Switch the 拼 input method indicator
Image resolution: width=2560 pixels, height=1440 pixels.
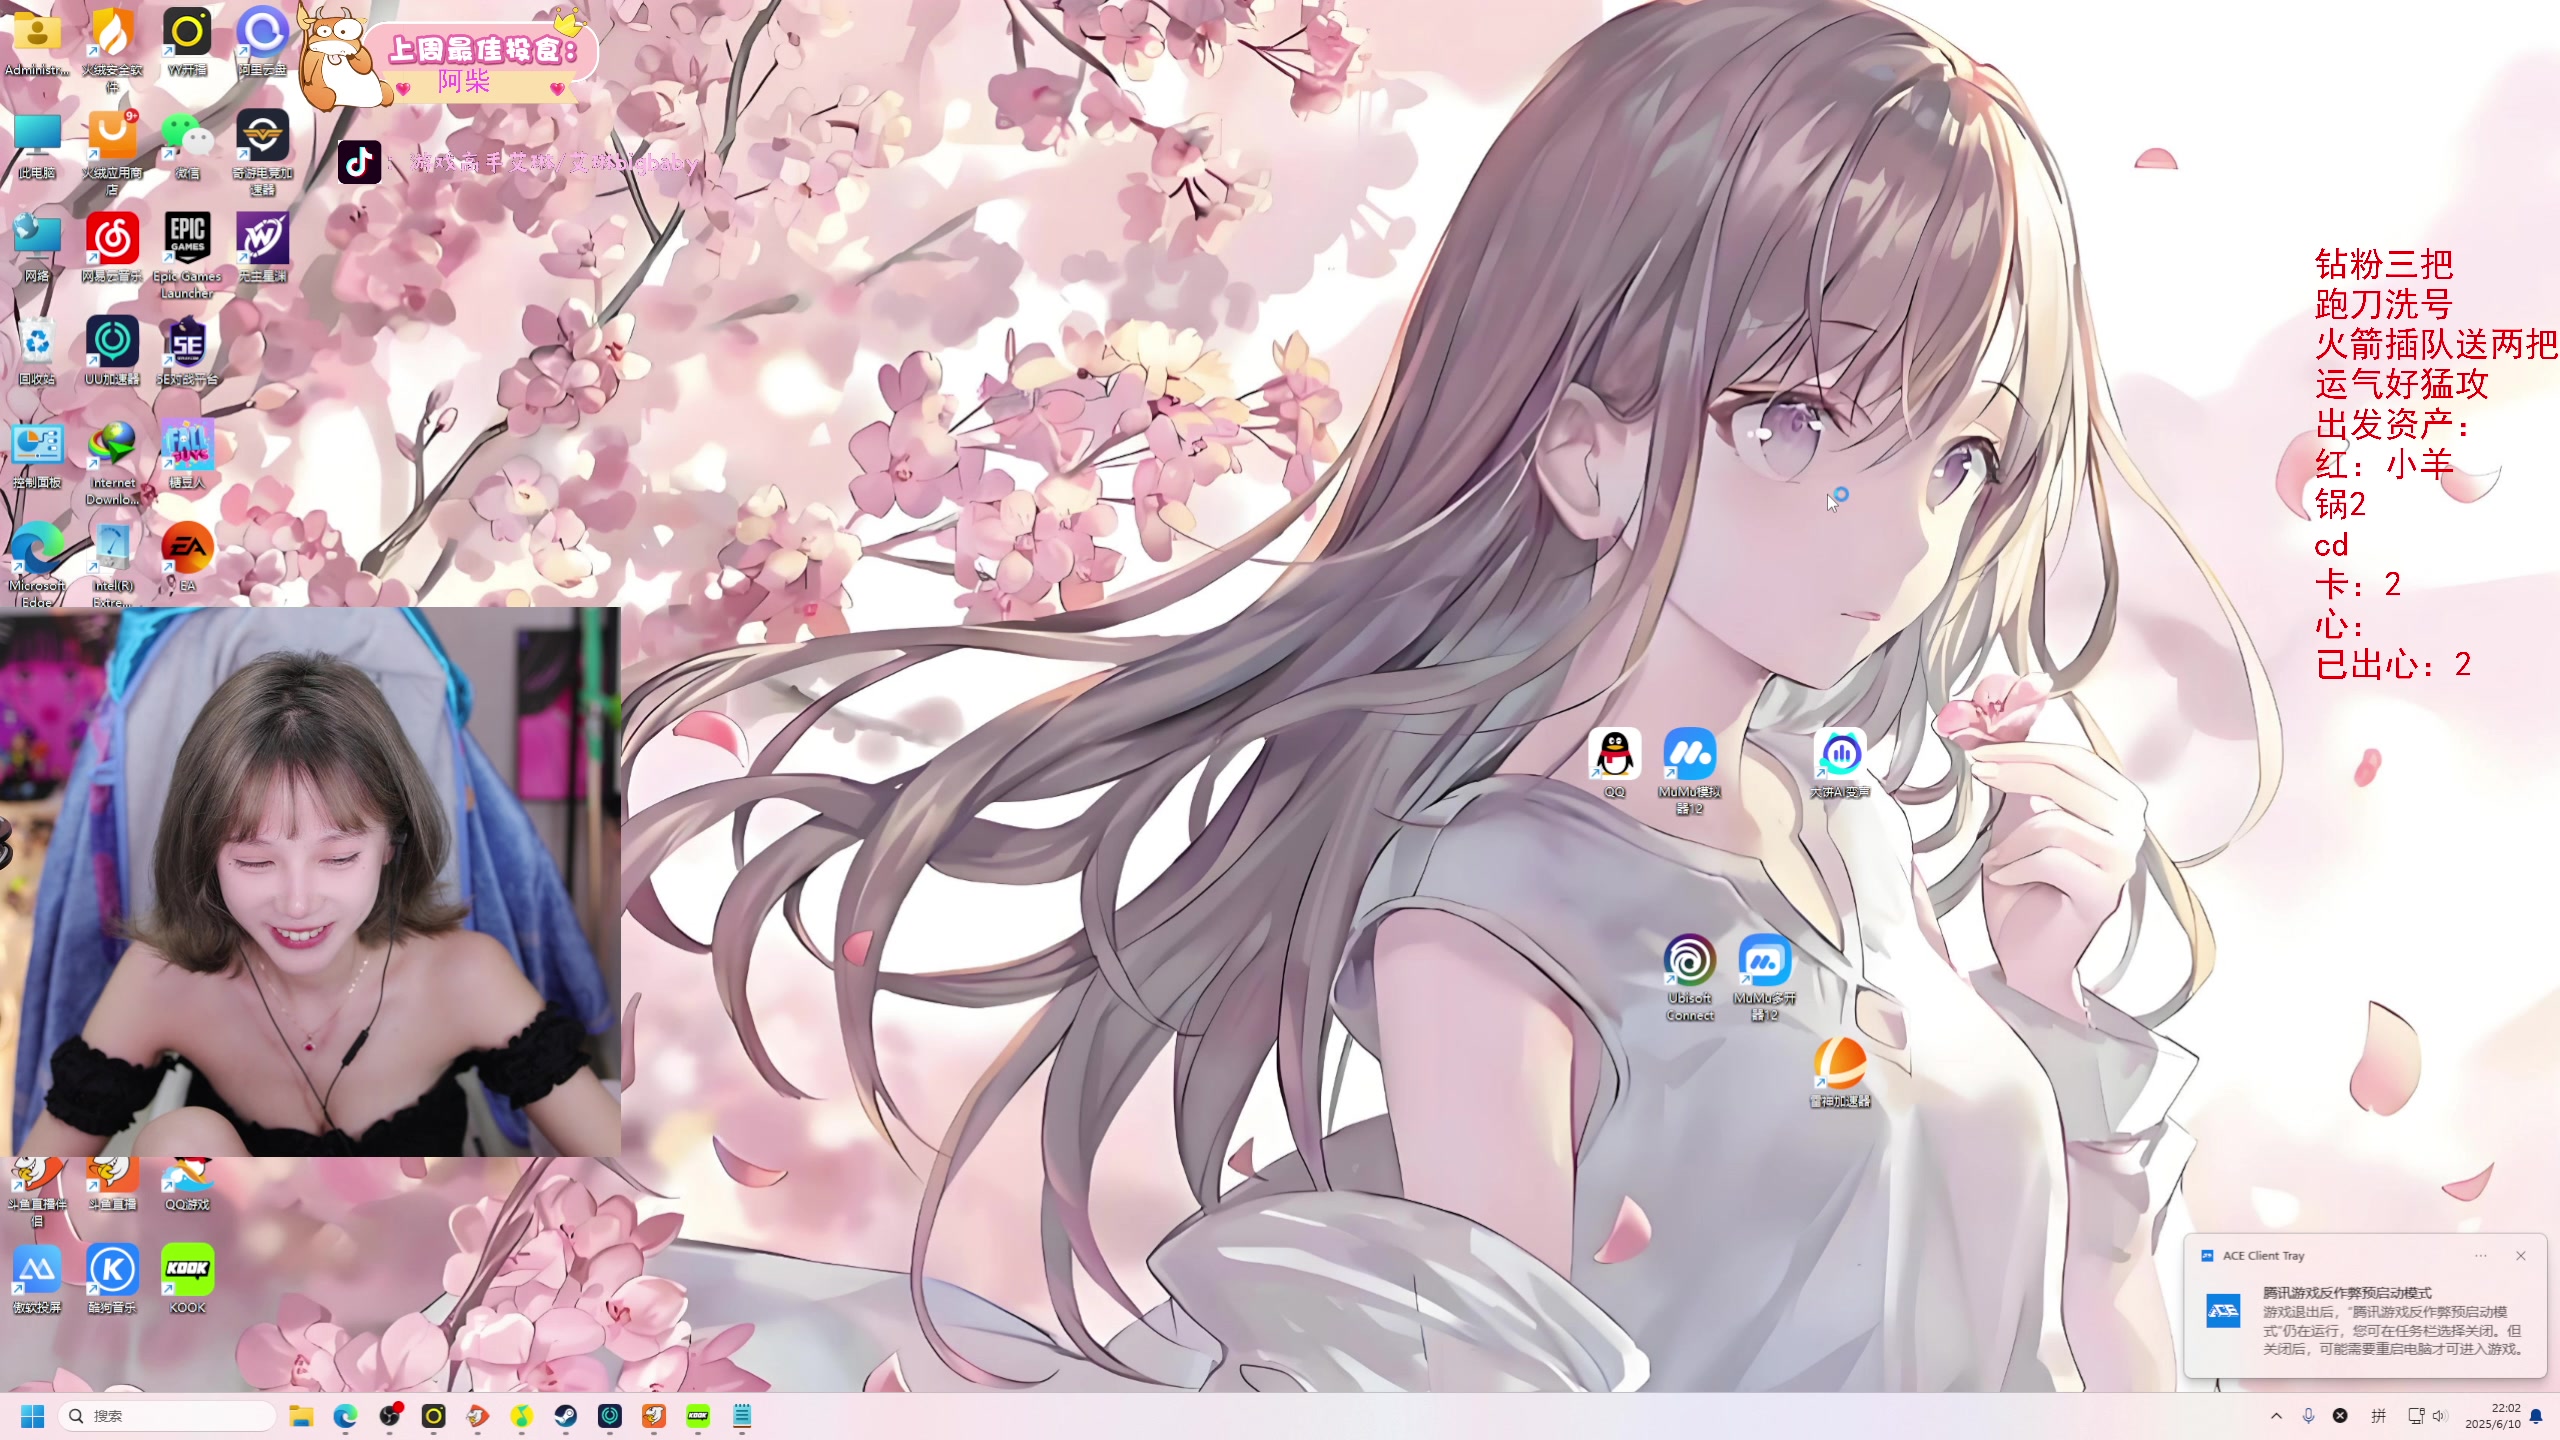2379,1416
